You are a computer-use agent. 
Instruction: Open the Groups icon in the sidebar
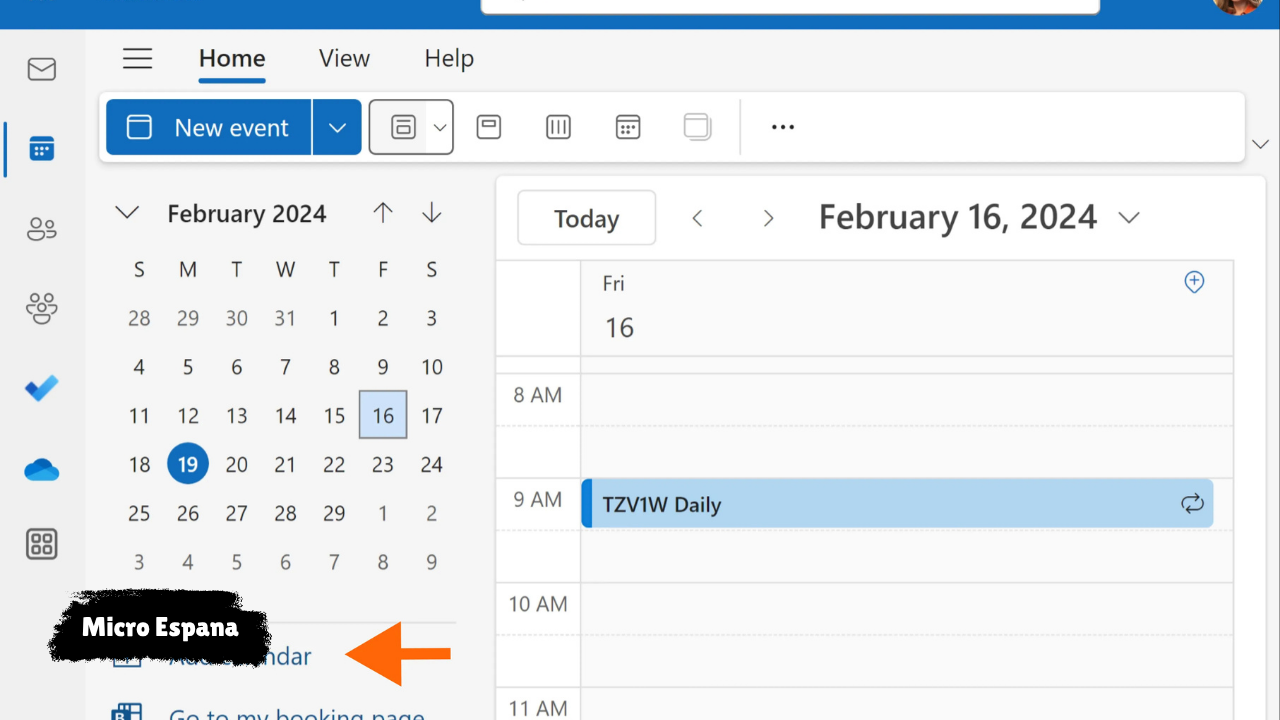click(41, 308)
